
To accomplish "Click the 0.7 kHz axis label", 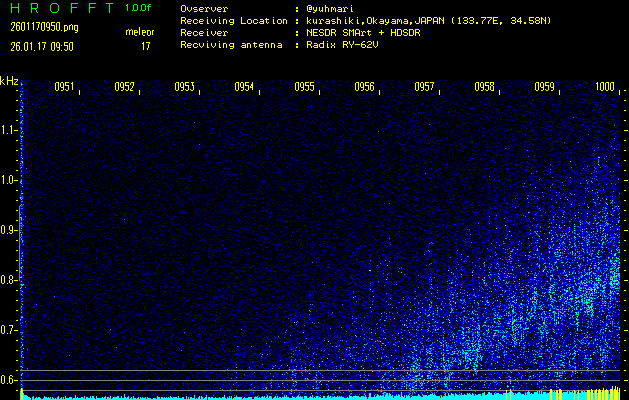I will pyautogui.click(x=9, y=330).
